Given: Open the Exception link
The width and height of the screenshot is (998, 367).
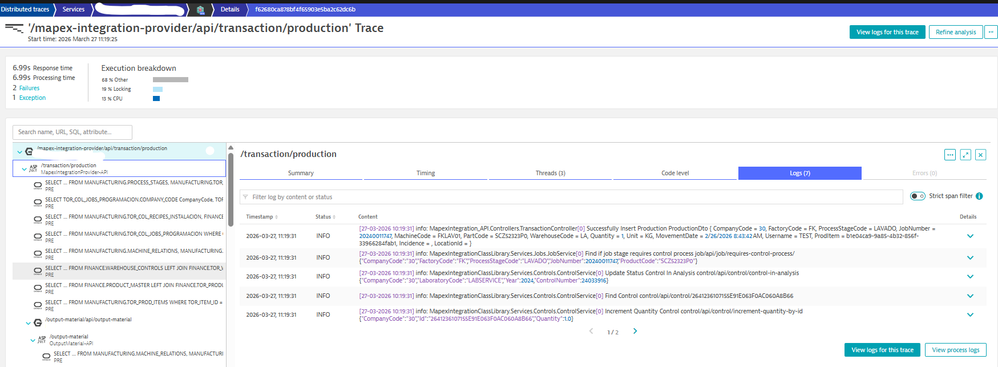Looking at the screenshot, I should [x=32, y=97].
